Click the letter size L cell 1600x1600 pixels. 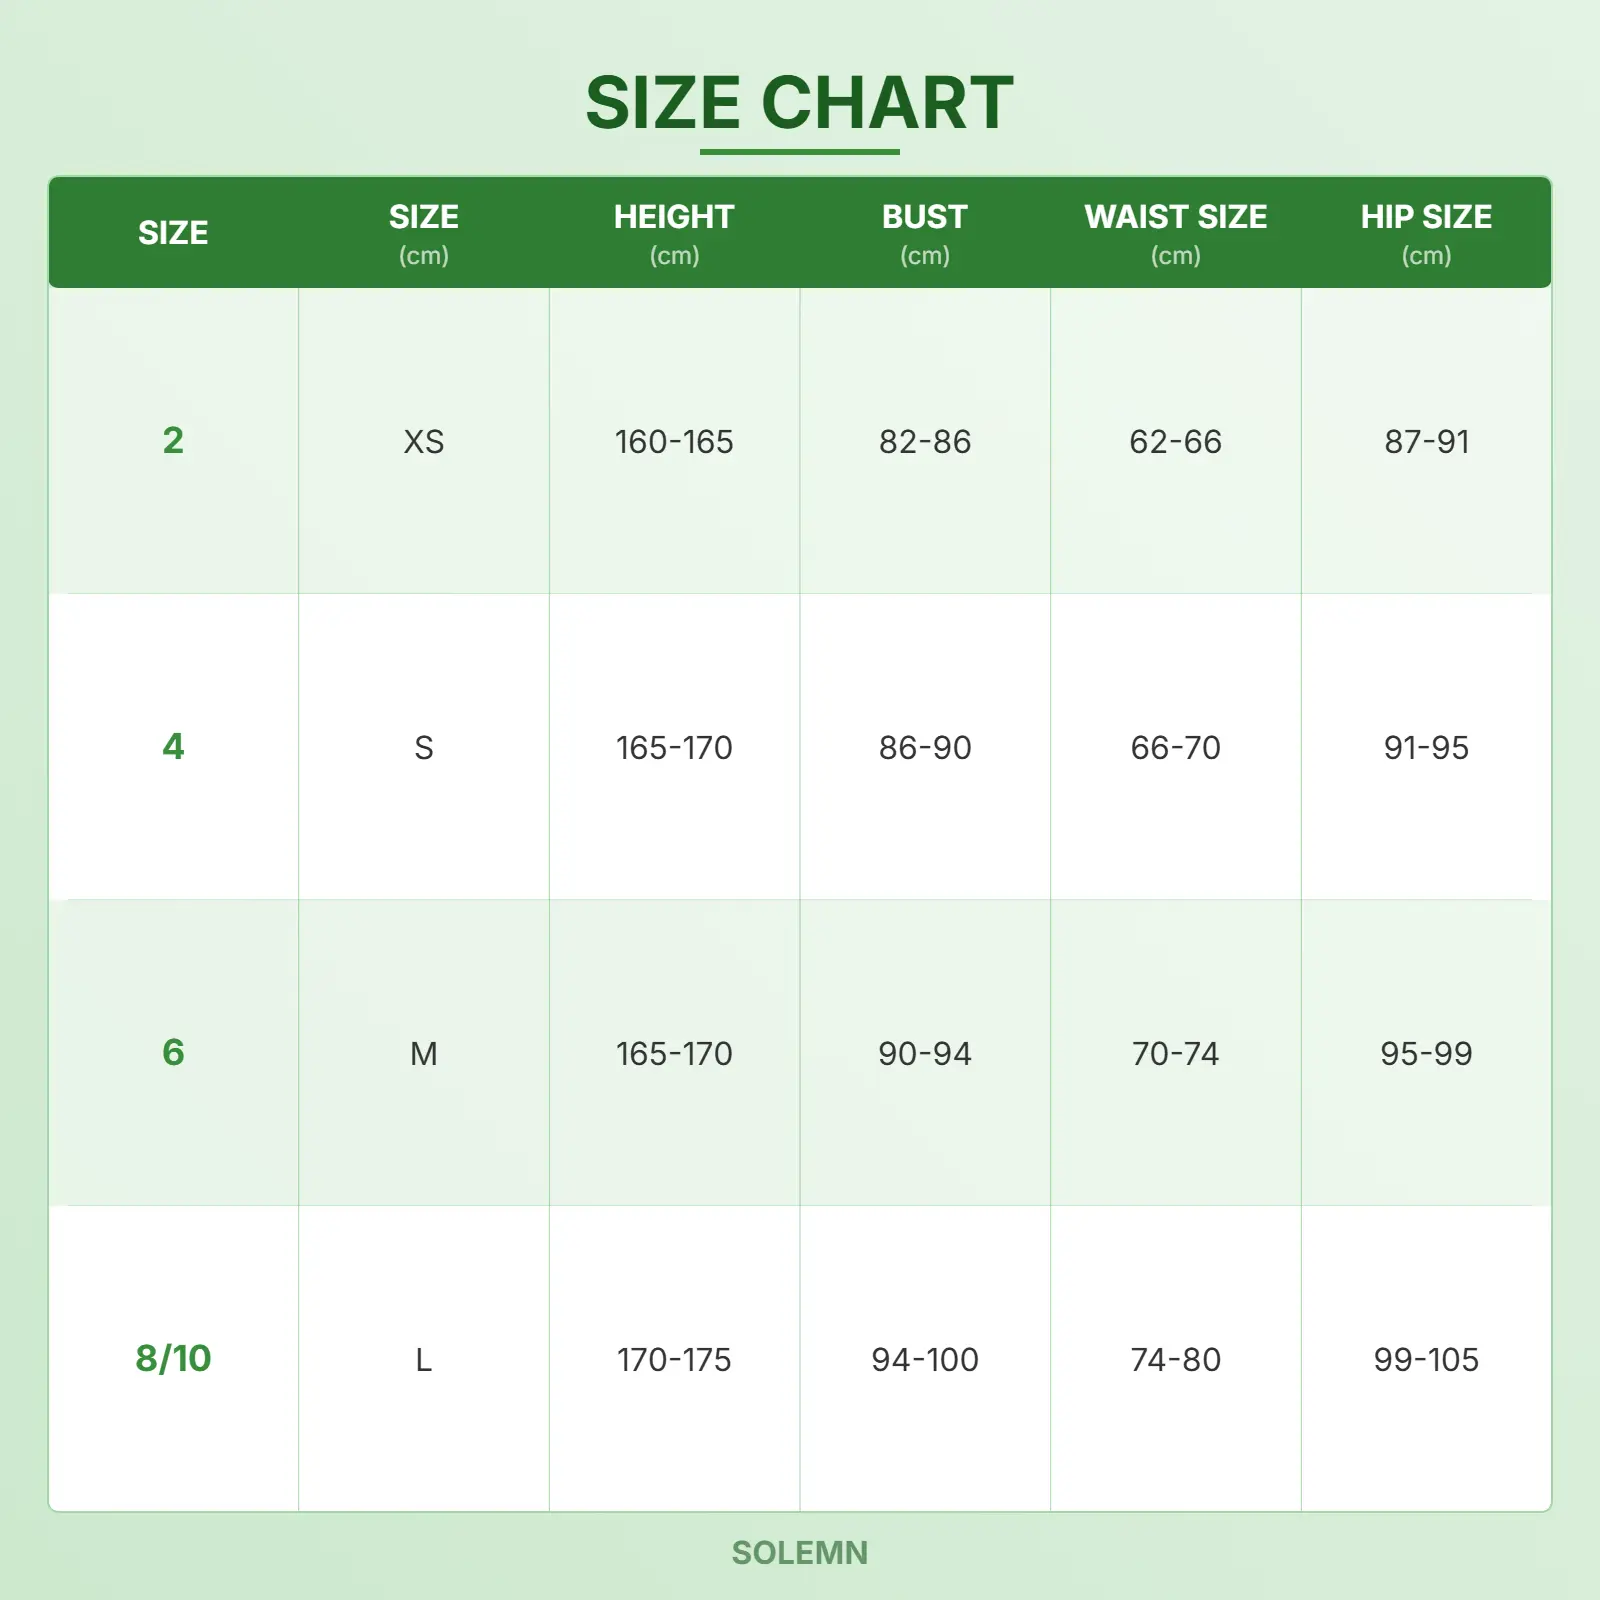423,1360
